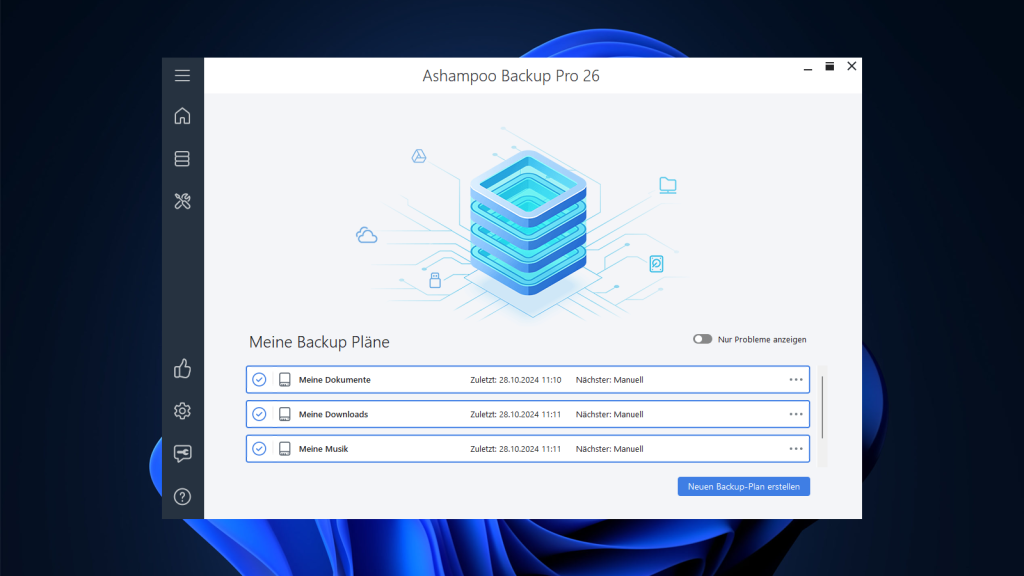The image size is (1024, 576).
Task: Select the Meine Dokumente plan name
Action: 334,379
